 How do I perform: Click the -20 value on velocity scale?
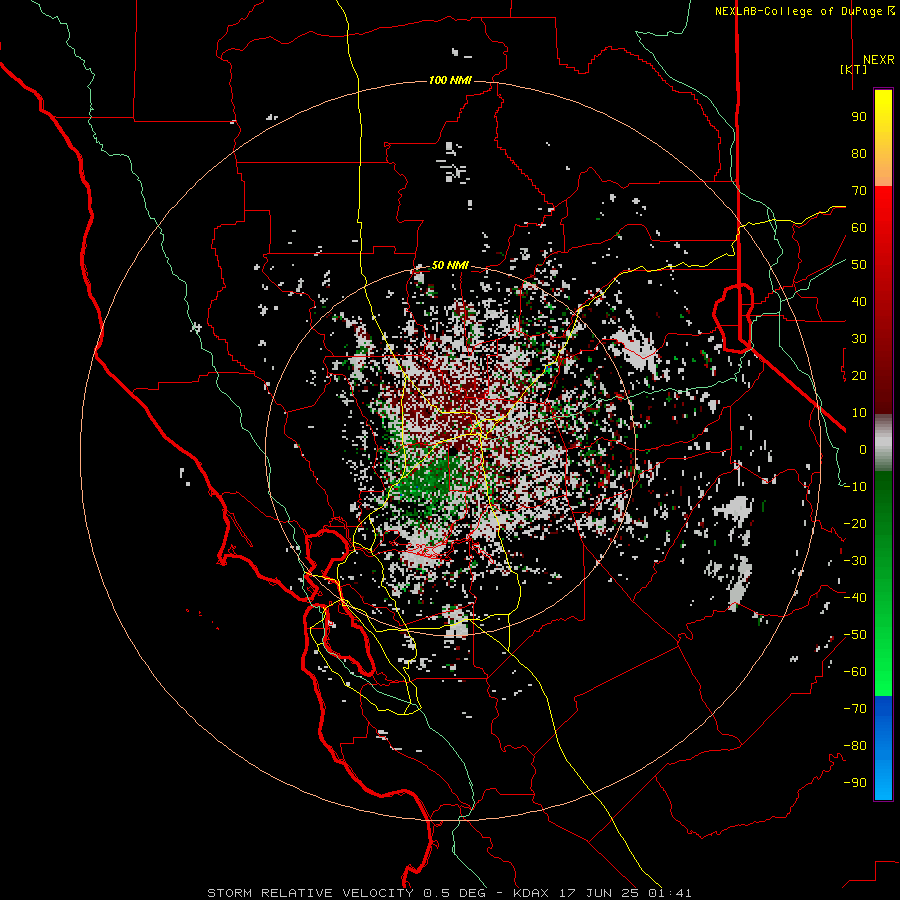pos(855,523)
